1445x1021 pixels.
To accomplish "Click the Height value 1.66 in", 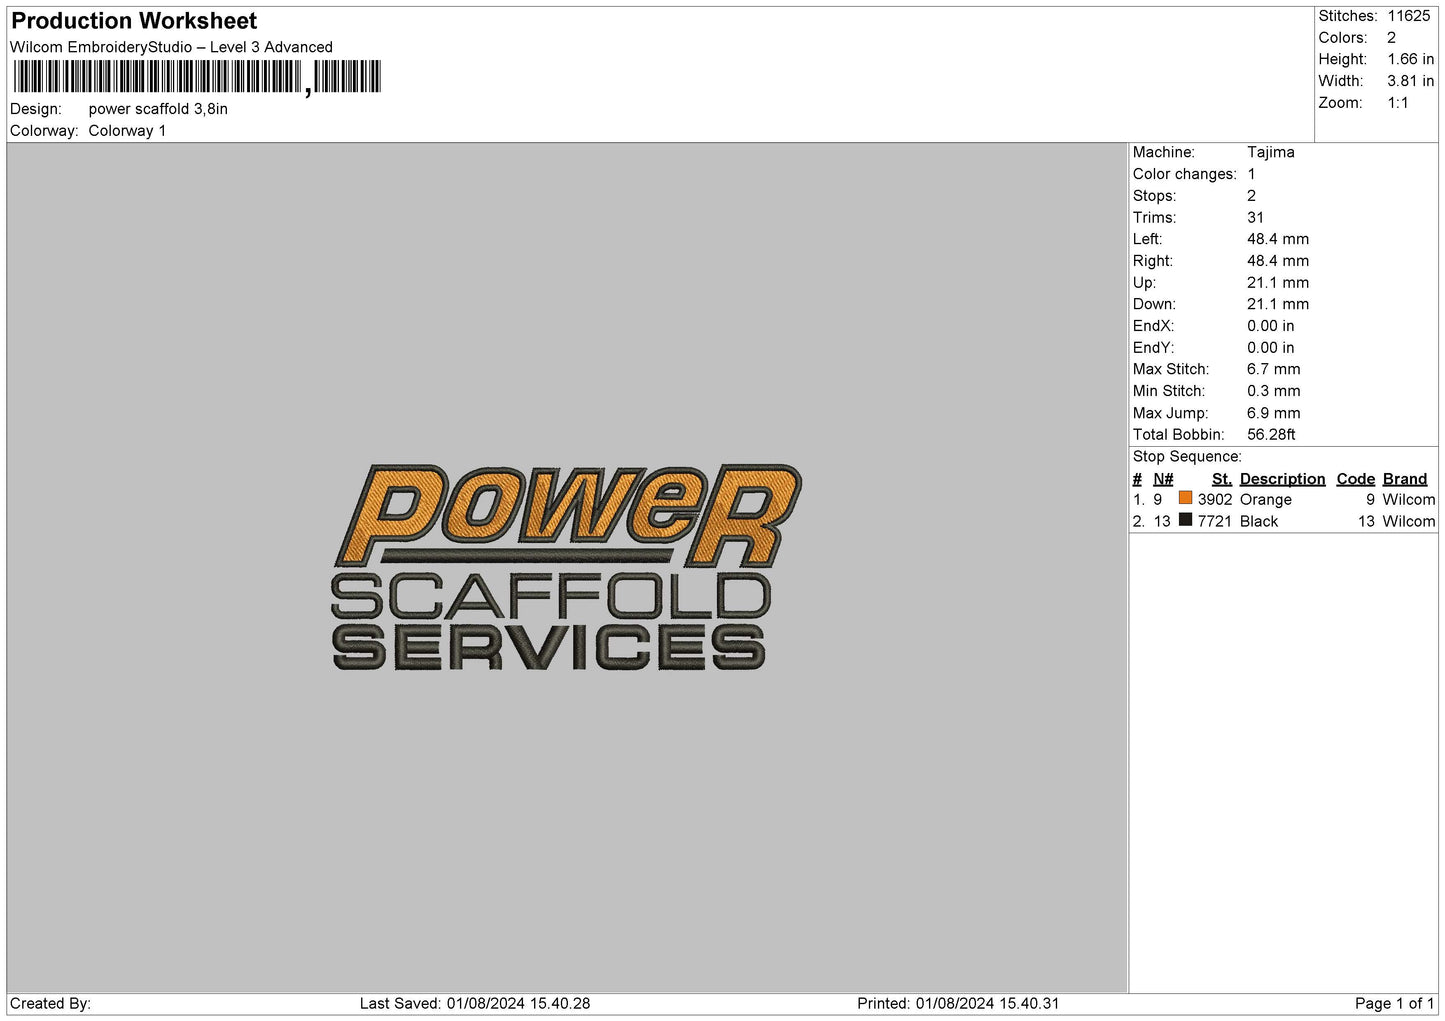I will point(1410,60).
